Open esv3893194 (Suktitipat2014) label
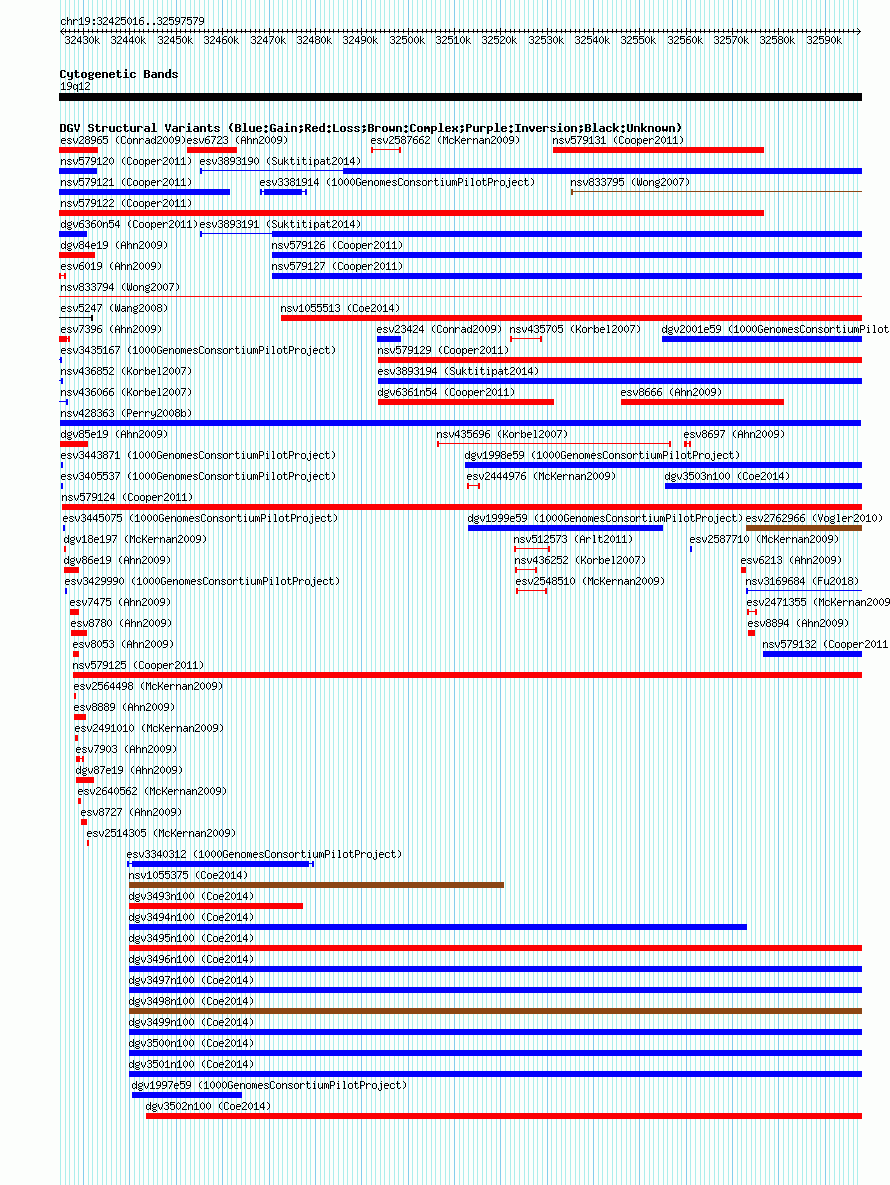This screenshot has width=890, height=1185. 458,372
